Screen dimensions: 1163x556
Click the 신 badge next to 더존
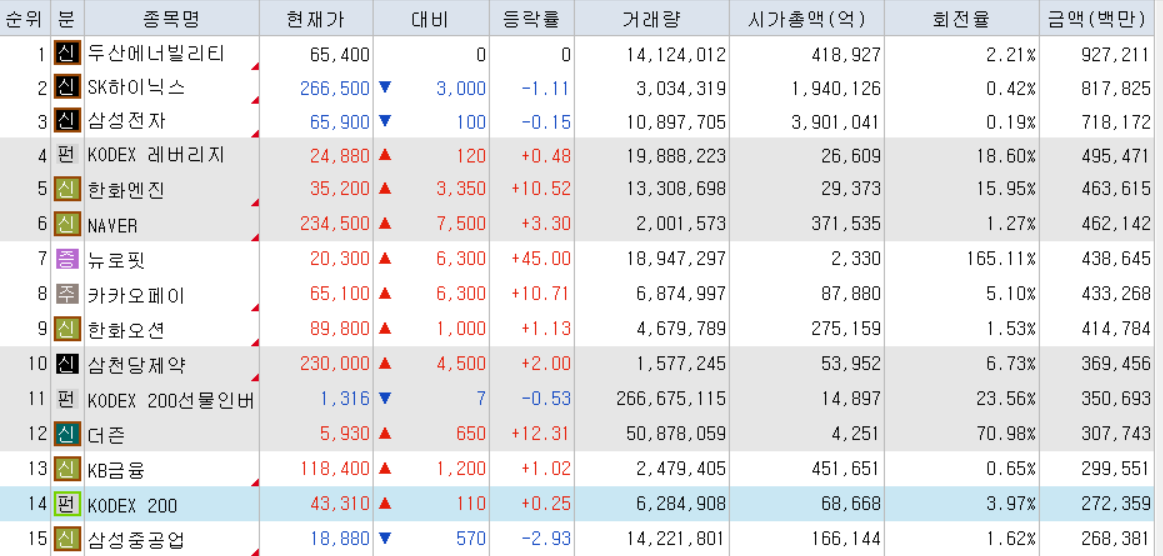coord(67,434)
